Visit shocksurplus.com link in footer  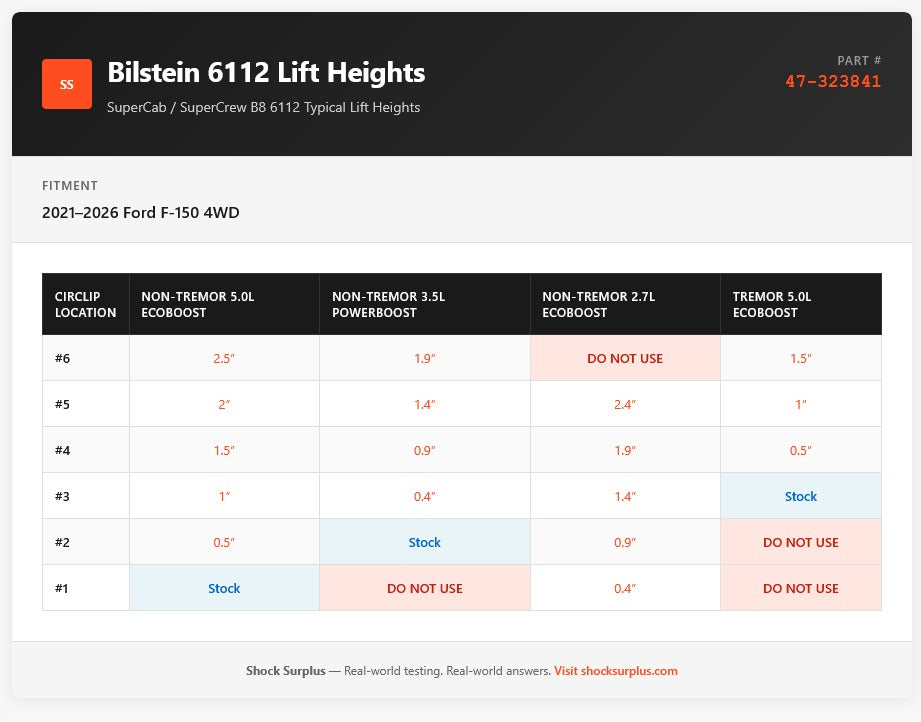pos(615,671)
